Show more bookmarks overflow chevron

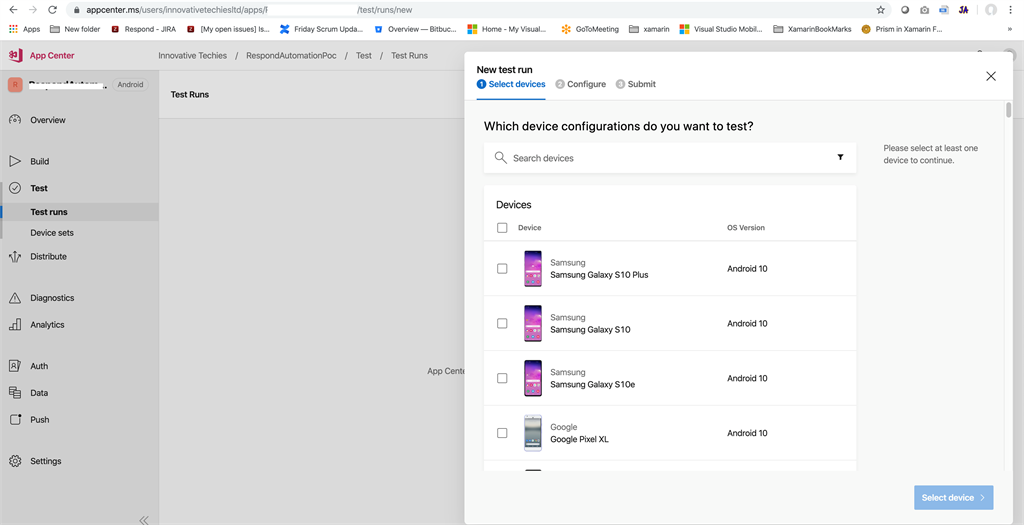pos(1010,29)
